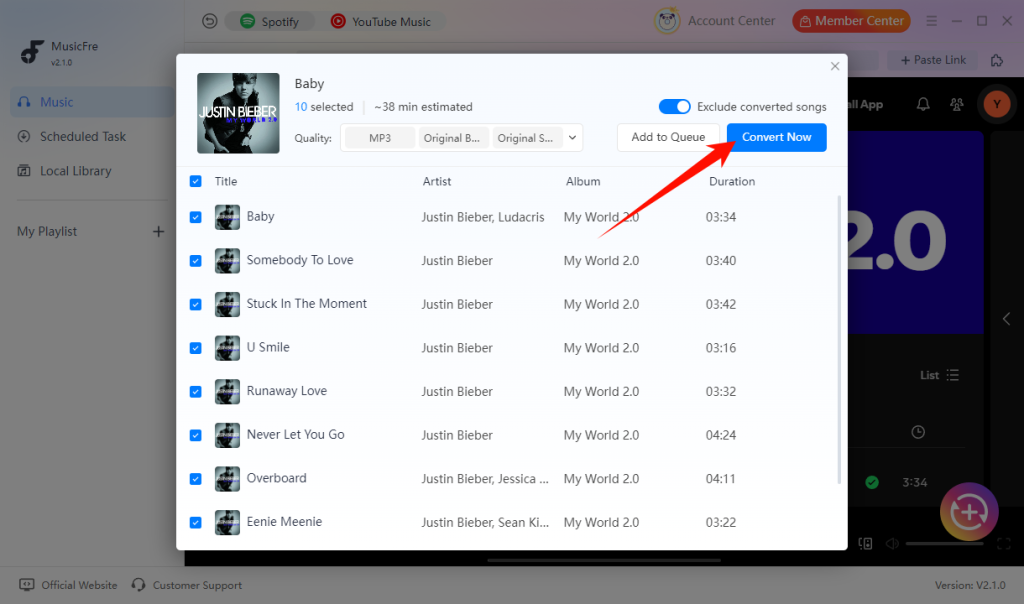
Task: Click the round add-to-convert plus button
Action: pos(969,512)
